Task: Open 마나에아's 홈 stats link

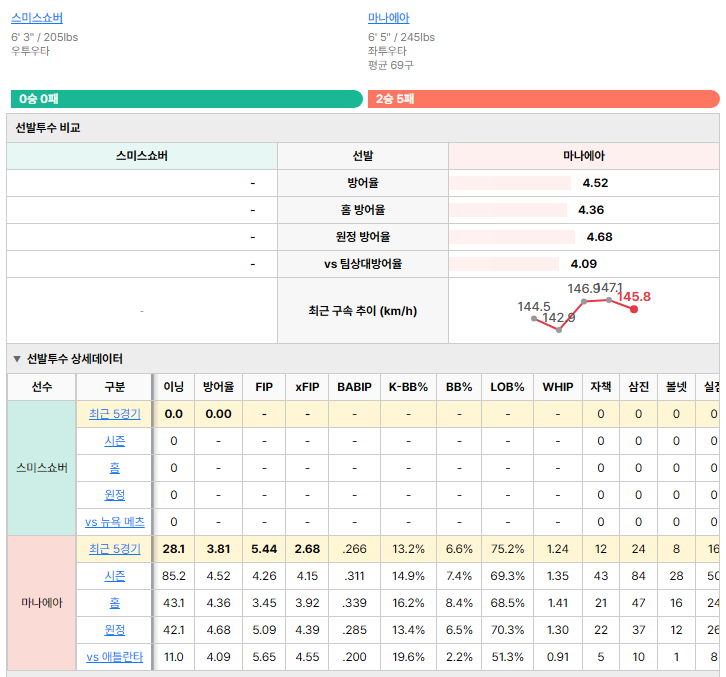Action: (114, 602)
